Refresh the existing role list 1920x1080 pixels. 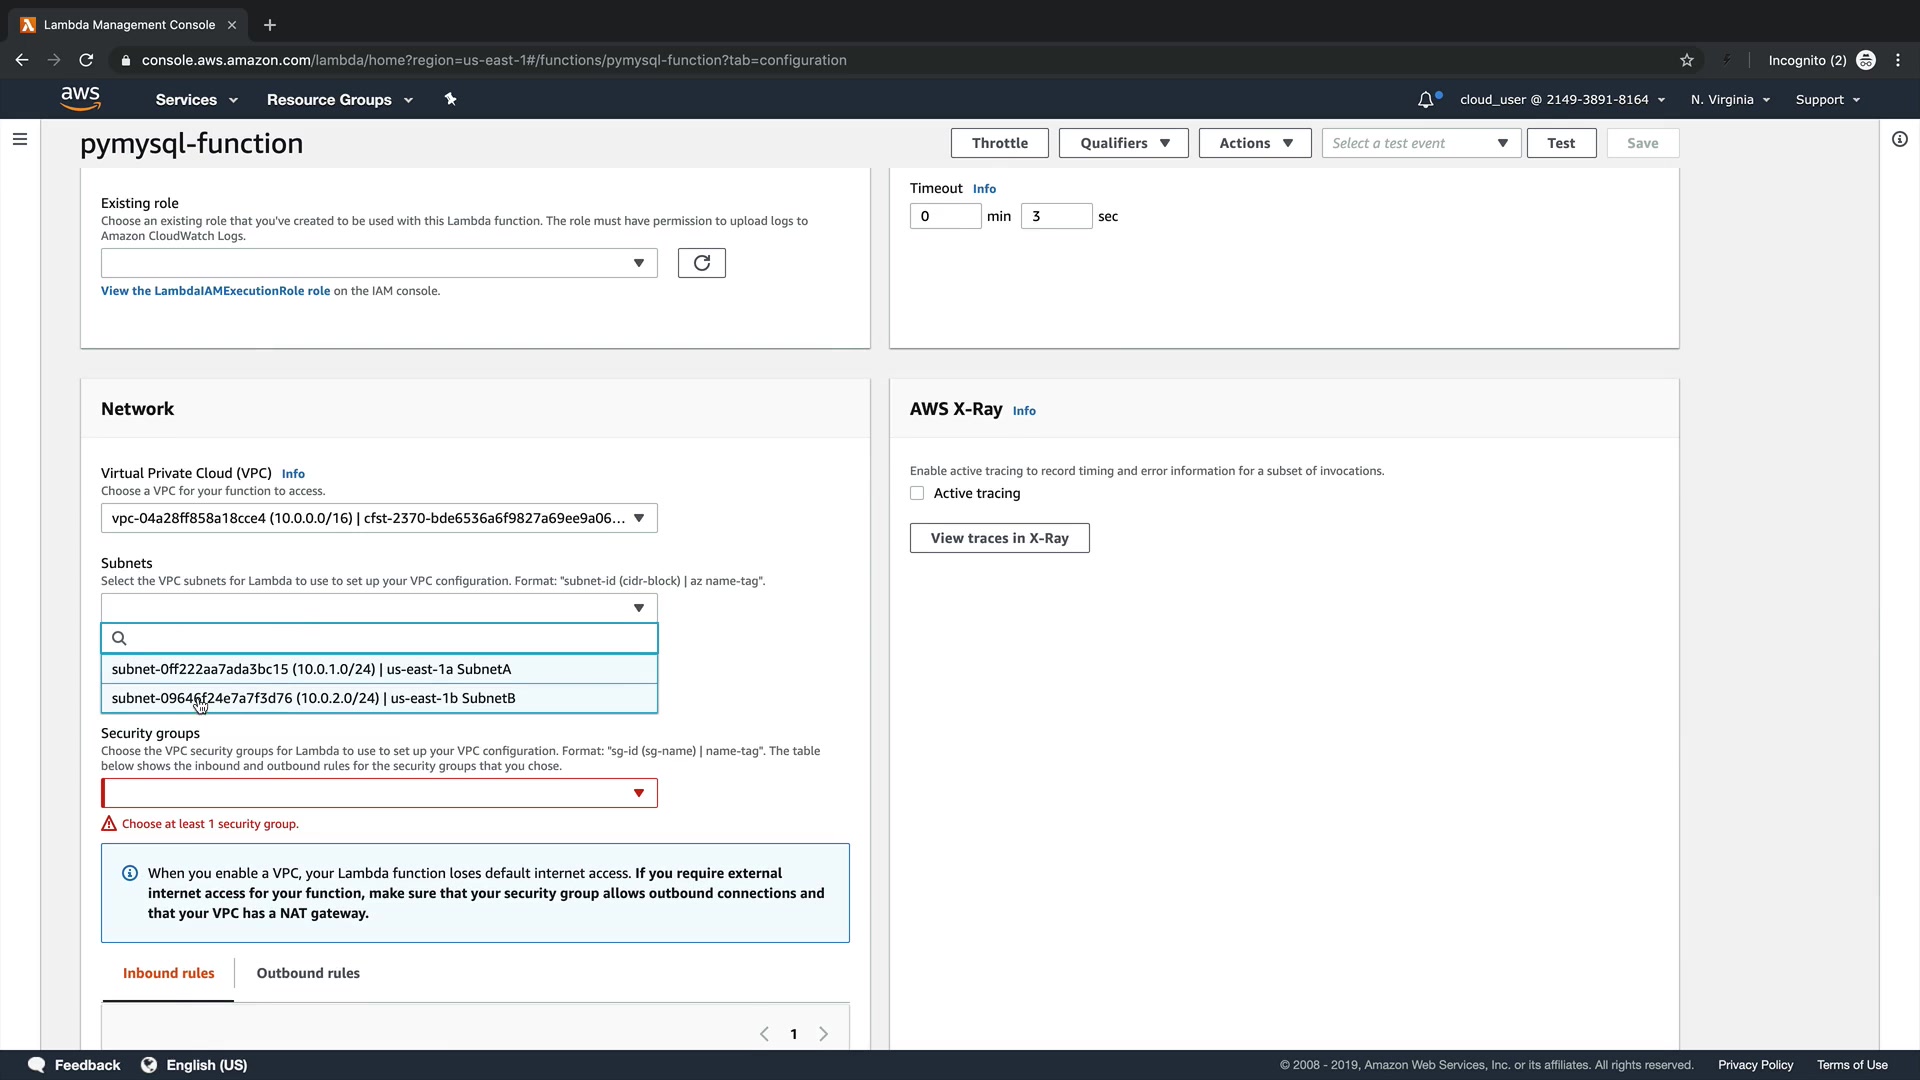click(x=701, y=263)
